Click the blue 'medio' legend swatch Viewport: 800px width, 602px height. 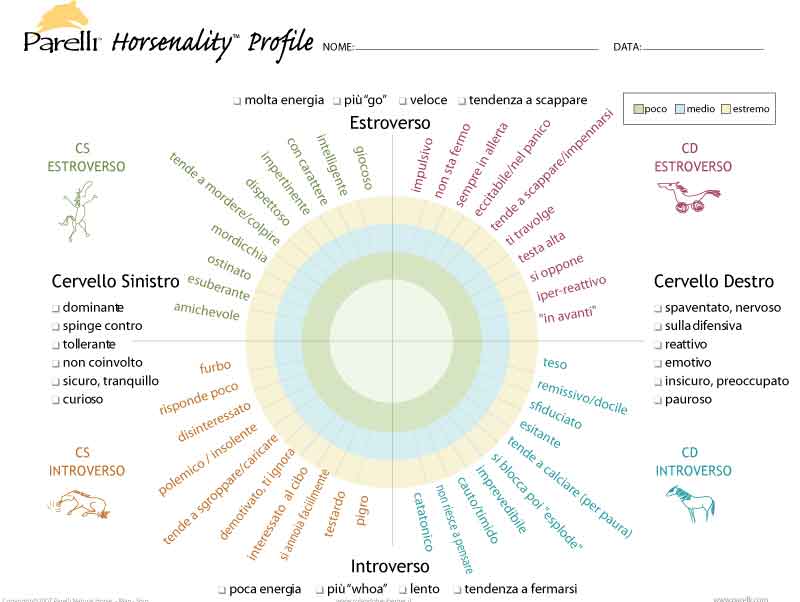(680, 109)
